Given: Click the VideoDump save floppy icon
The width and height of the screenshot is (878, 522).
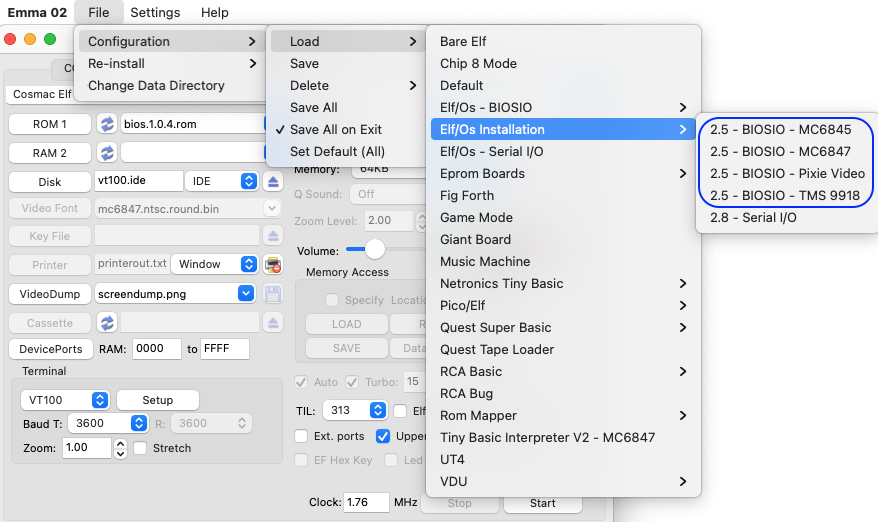Looking at the screenshot, I should (273, 293).
